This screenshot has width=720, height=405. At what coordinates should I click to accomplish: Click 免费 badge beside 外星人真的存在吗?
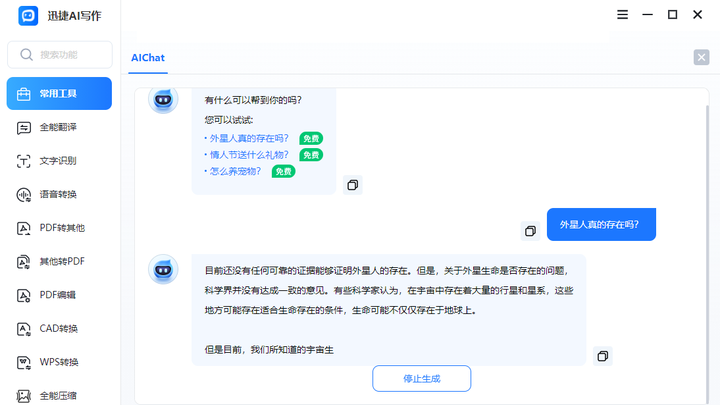[311, 138]
